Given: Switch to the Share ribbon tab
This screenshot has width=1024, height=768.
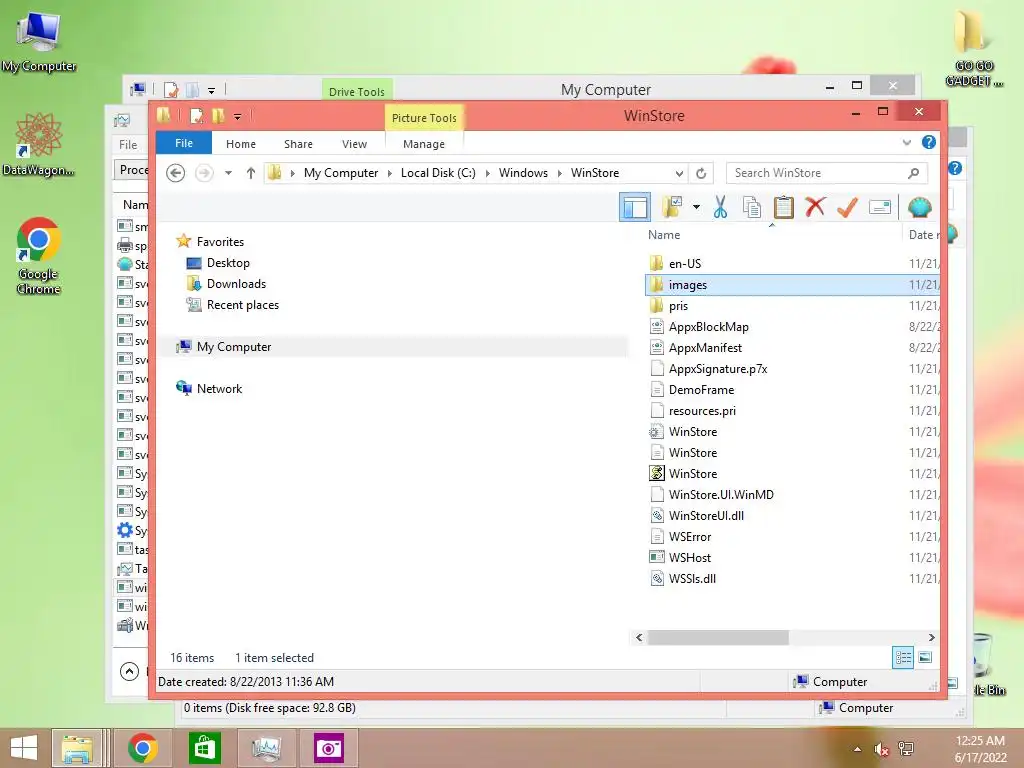Looking at the screenshot, I should [298, 144].
